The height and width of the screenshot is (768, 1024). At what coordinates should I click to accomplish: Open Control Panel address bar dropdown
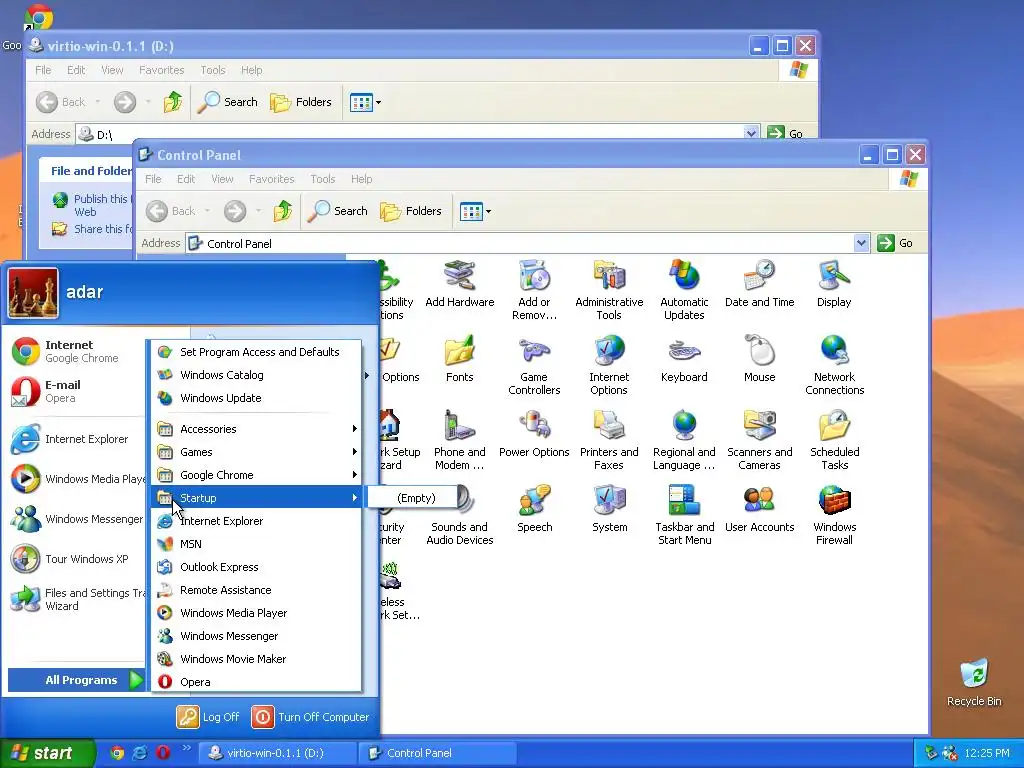click(861, 243)
